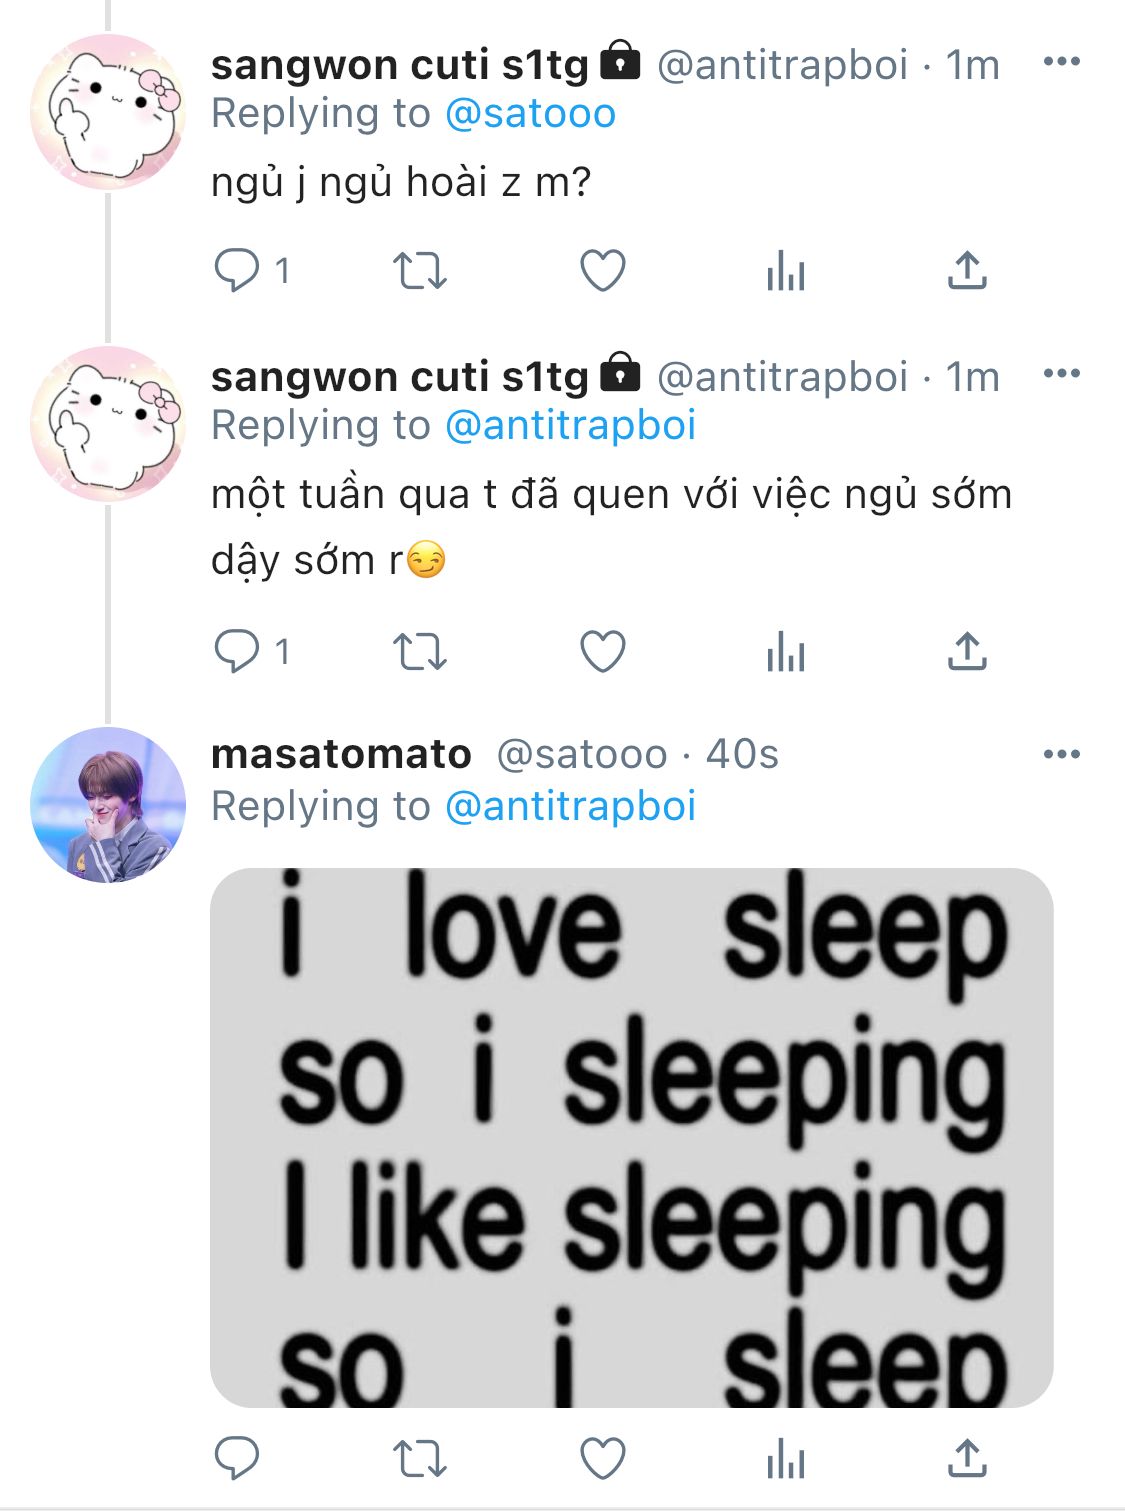Image resolution: width=1125 pixels, height=1512 pixels.
Task: View analytics of masatomato's image tweet
Action: [x=786, y=1459]
